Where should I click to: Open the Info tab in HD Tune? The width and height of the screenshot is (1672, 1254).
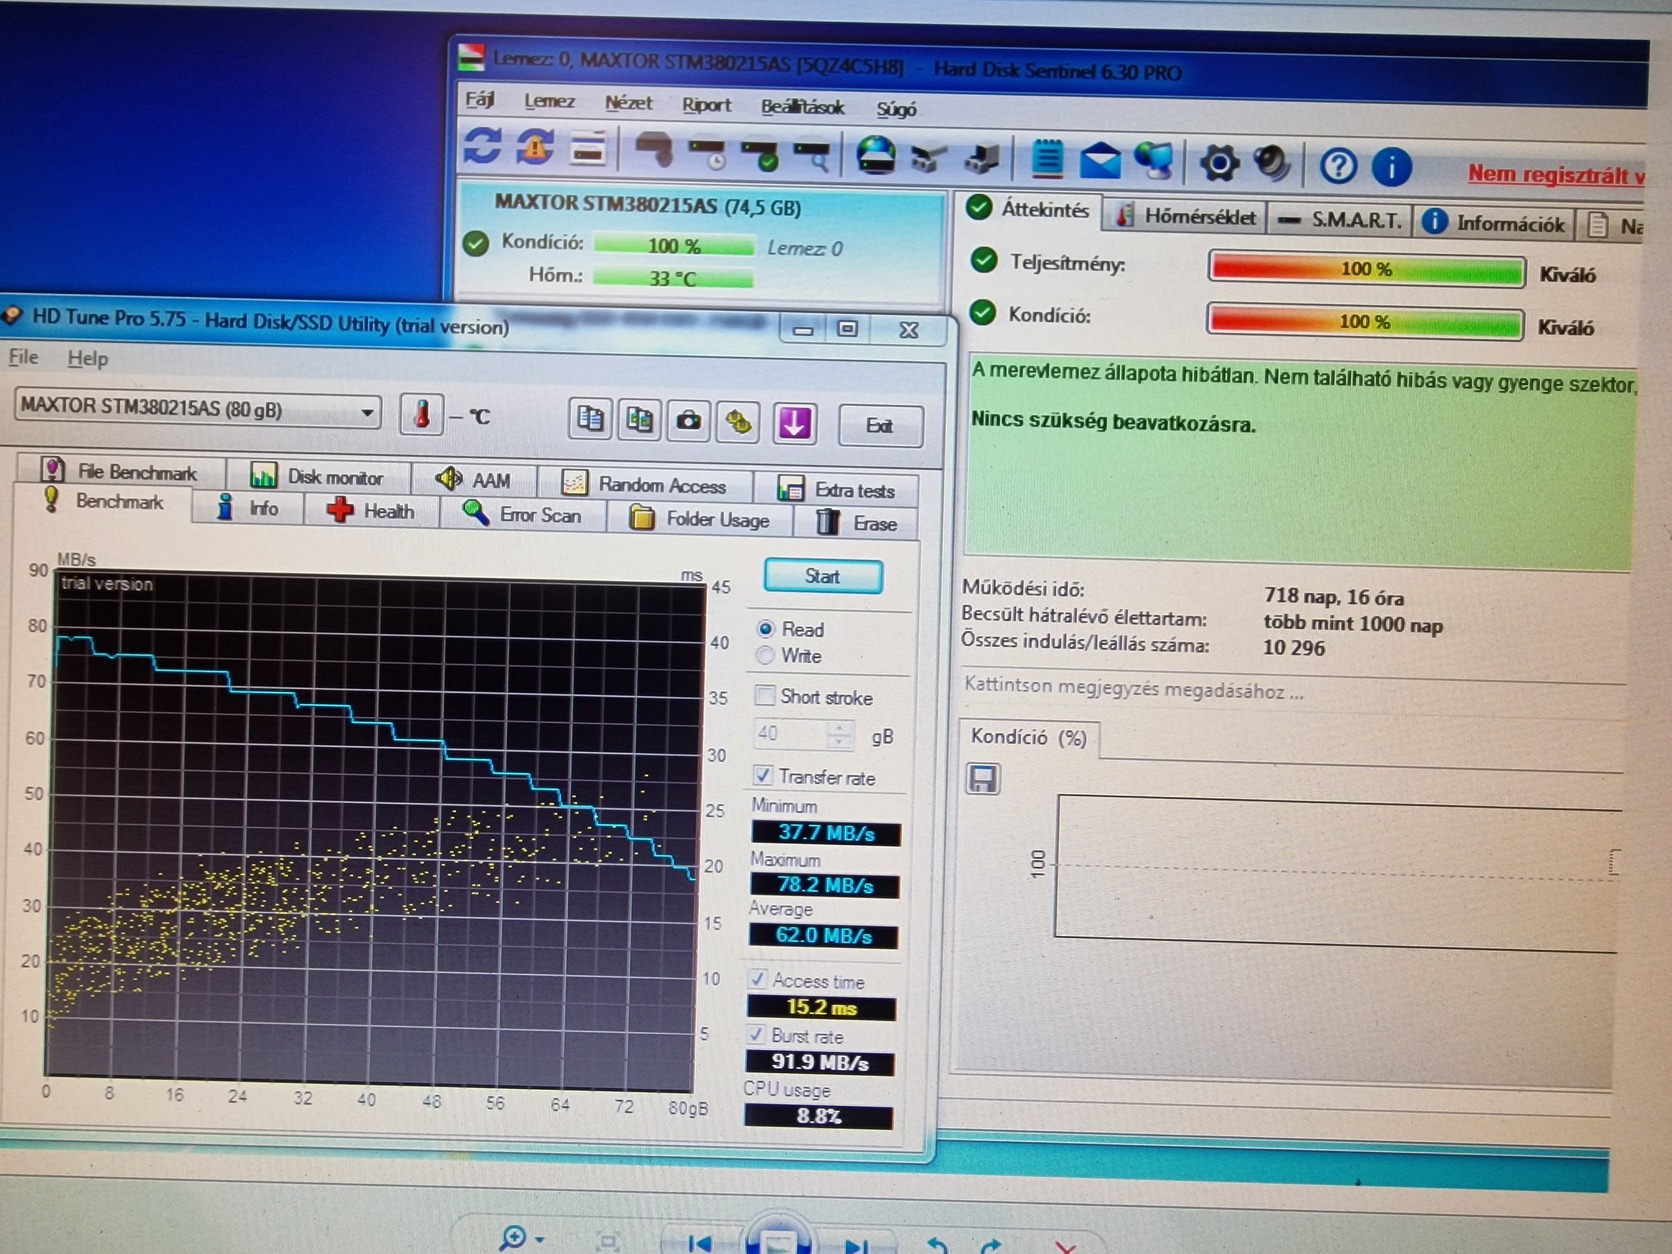point(248,508)
